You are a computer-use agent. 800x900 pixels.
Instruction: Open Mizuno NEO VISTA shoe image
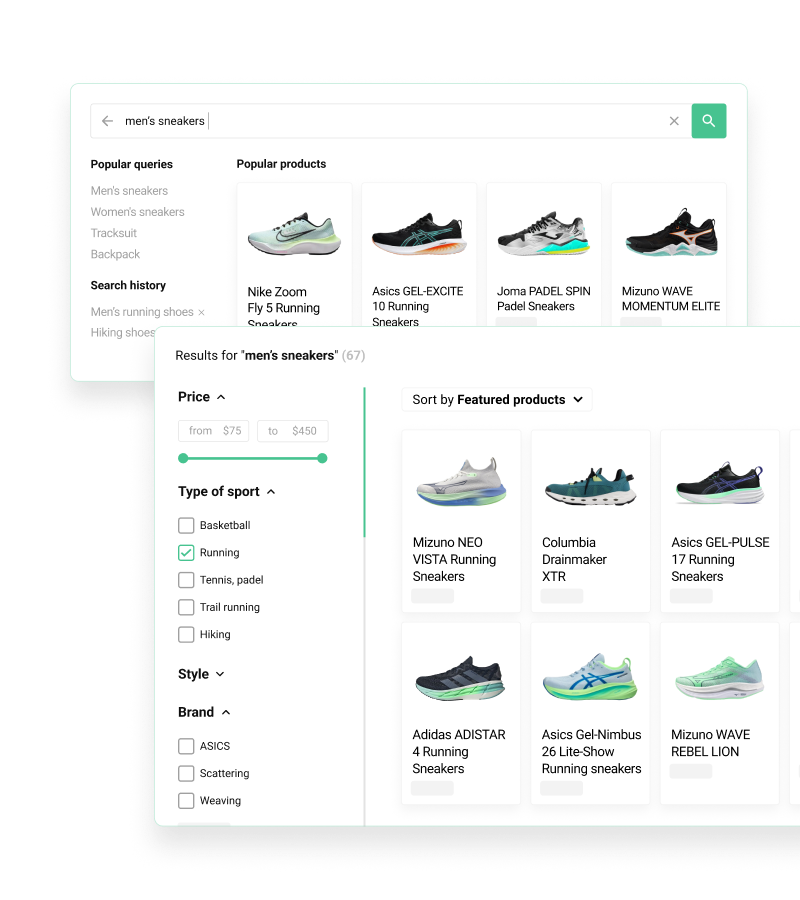pos(461,482)
